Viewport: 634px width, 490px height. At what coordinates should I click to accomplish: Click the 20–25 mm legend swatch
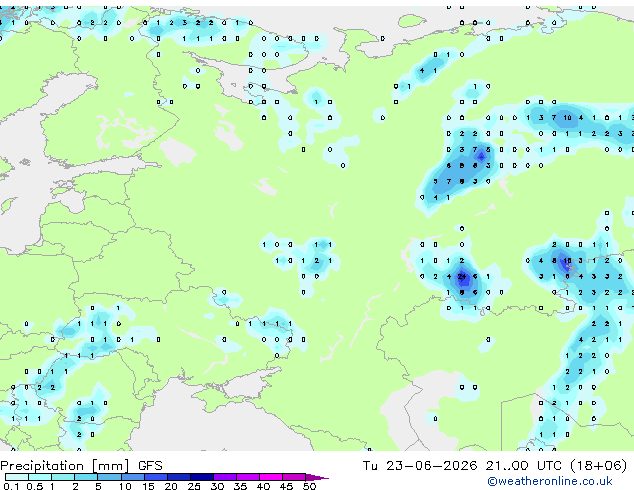coord(179,477)
